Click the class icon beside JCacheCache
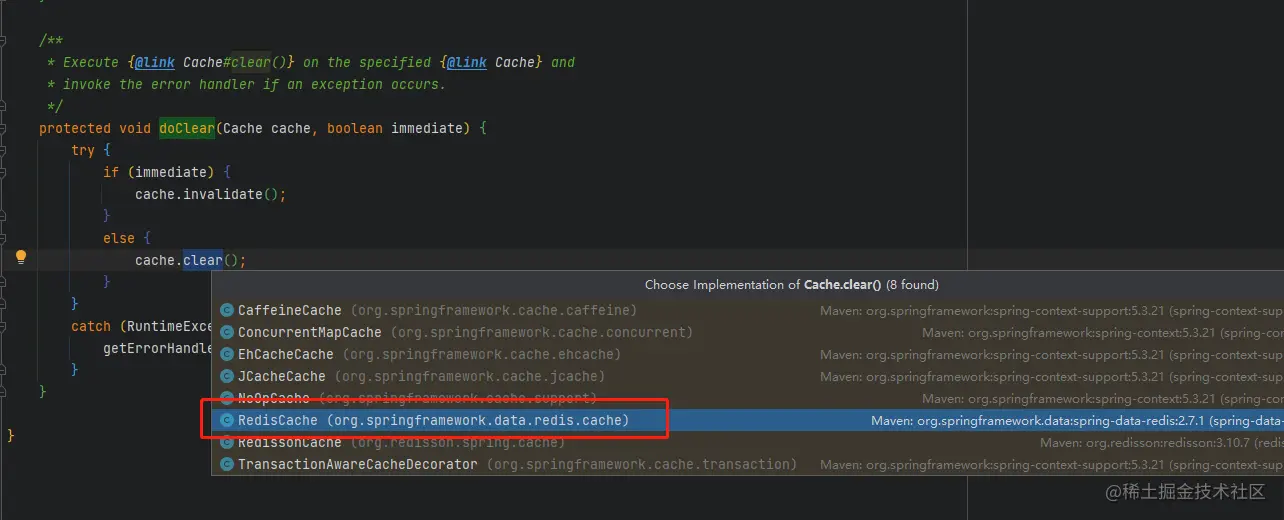 coord(227,377)
